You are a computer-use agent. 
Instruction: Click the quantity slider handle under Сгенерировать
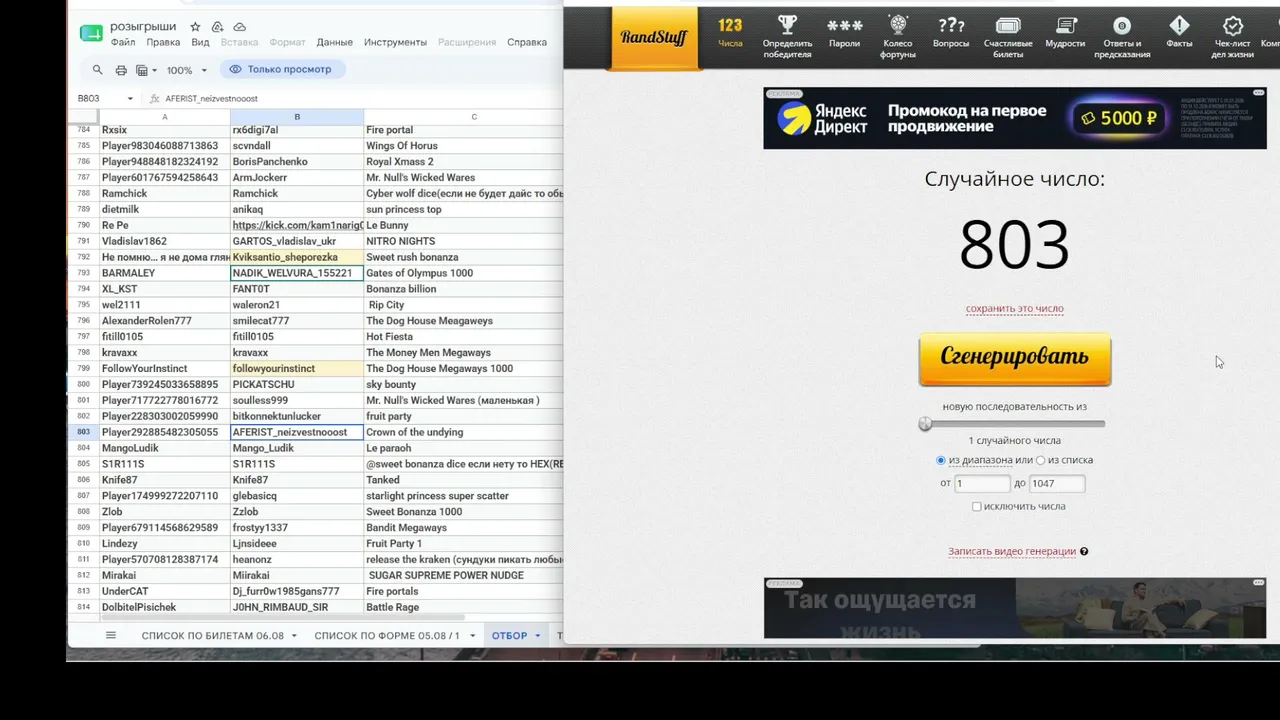click(925, 424)
